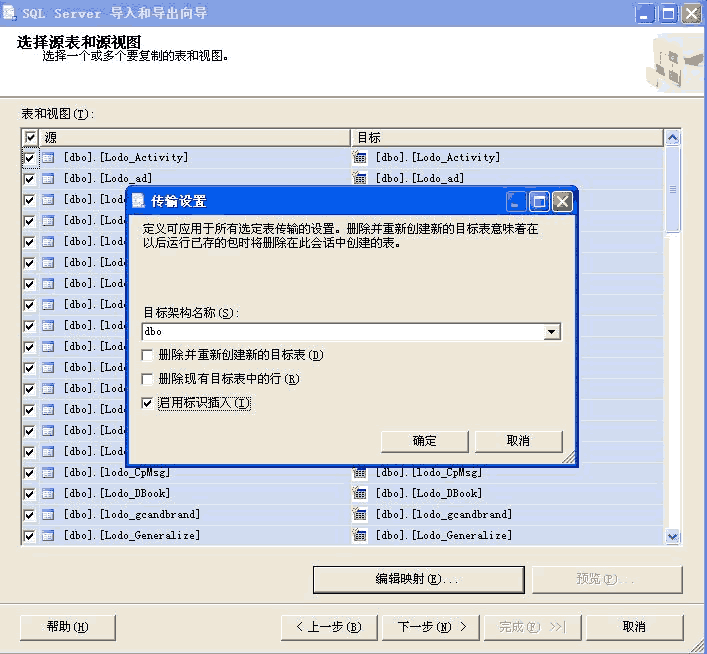
Task: Enable 删除并重新创建新的目标表 checkbox
Action: point(148,355)
